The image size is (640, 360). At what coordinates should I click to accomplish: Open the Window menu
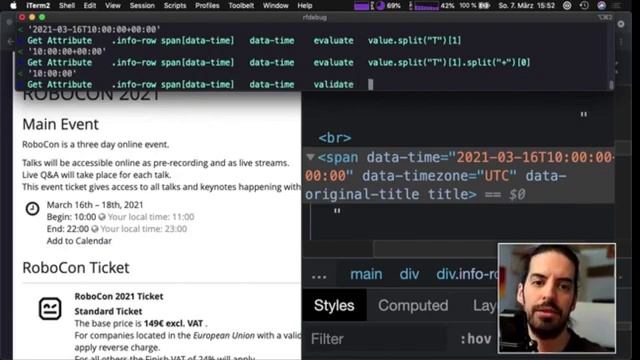tap(276, 6)
